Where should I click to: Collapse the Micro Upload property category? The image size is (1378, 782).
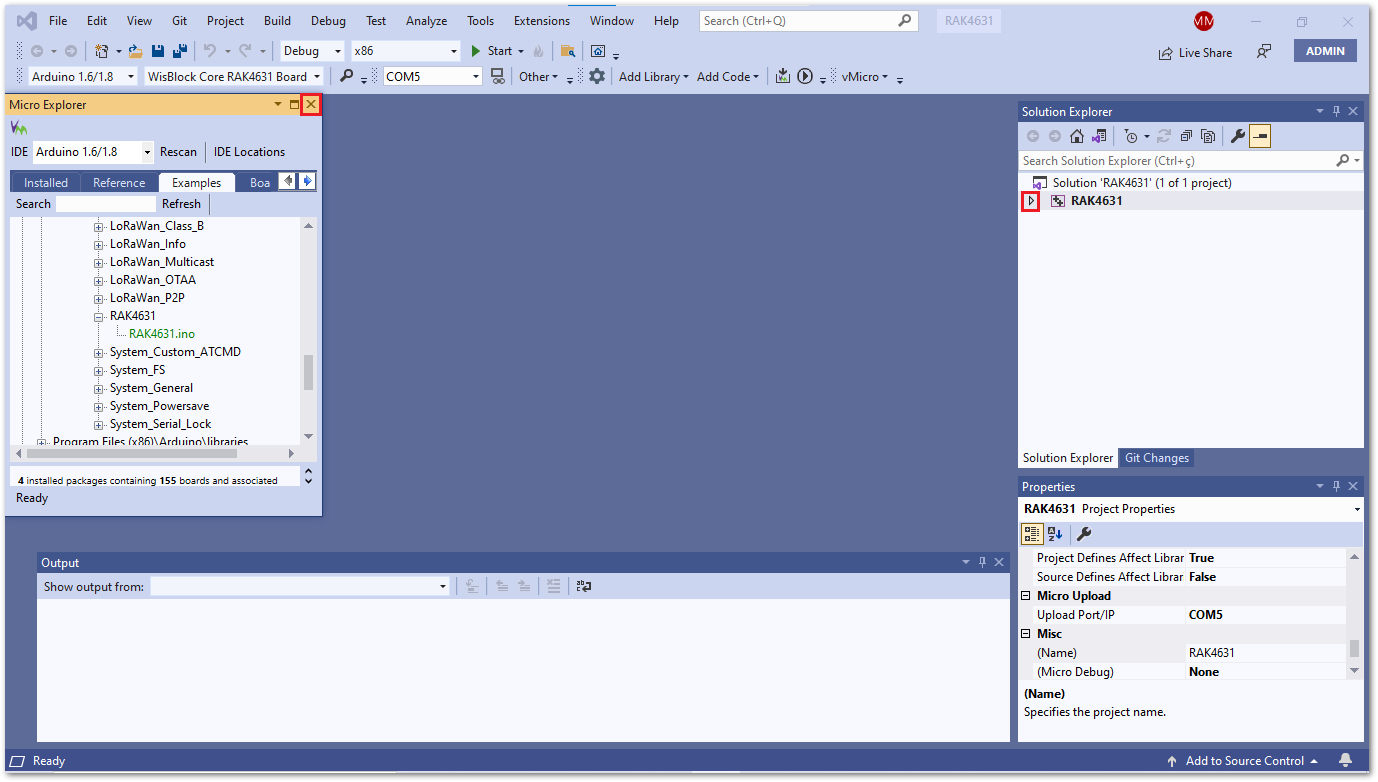1026,596
